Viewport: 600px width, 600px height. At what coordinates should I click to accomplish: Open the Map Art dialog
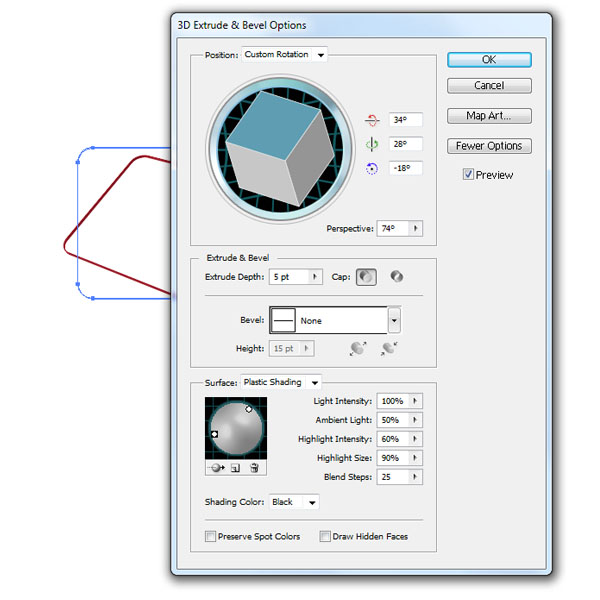(489, 116)
